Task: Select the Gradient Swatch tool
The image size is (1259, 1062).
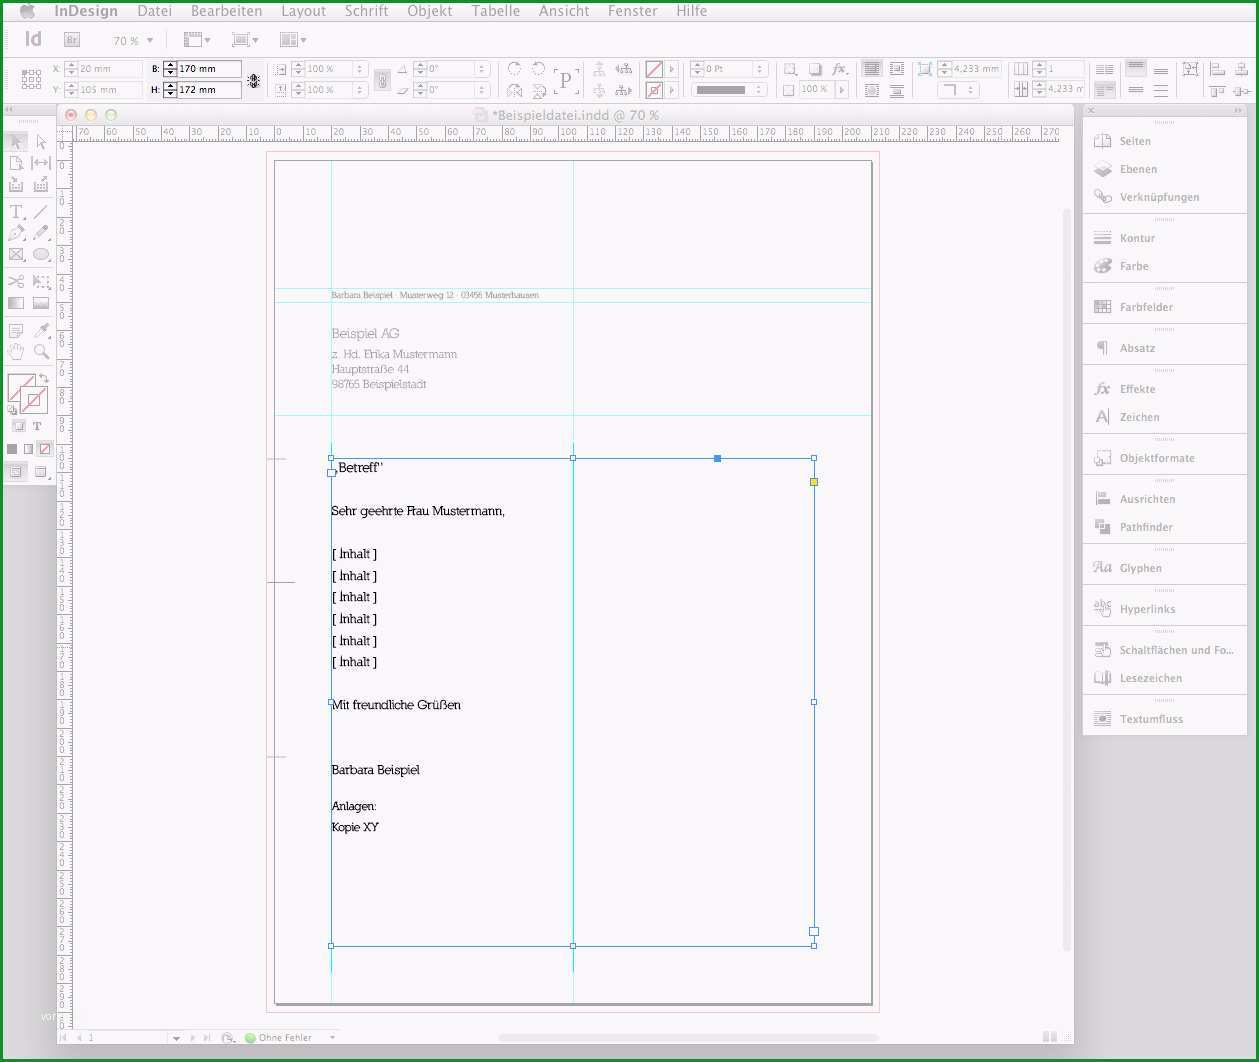Action: coord(16,303)
